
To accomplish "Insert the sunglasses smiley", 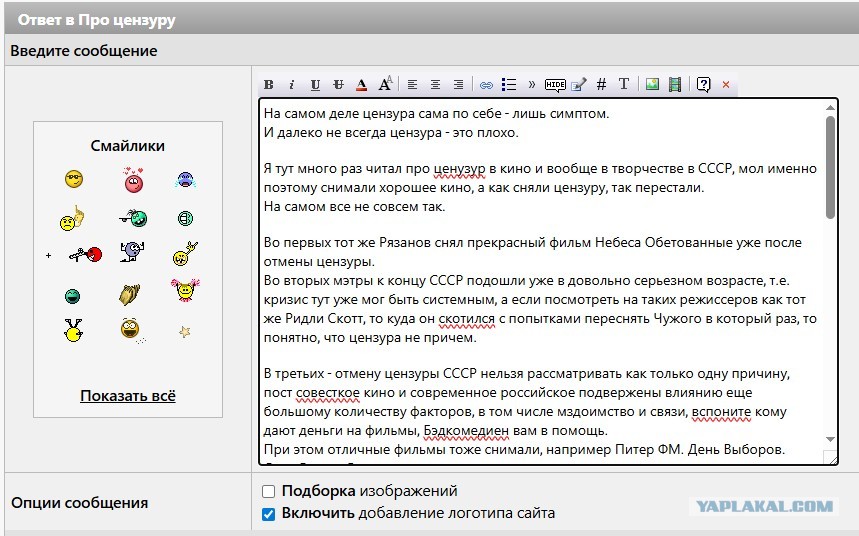I will 74,179.
